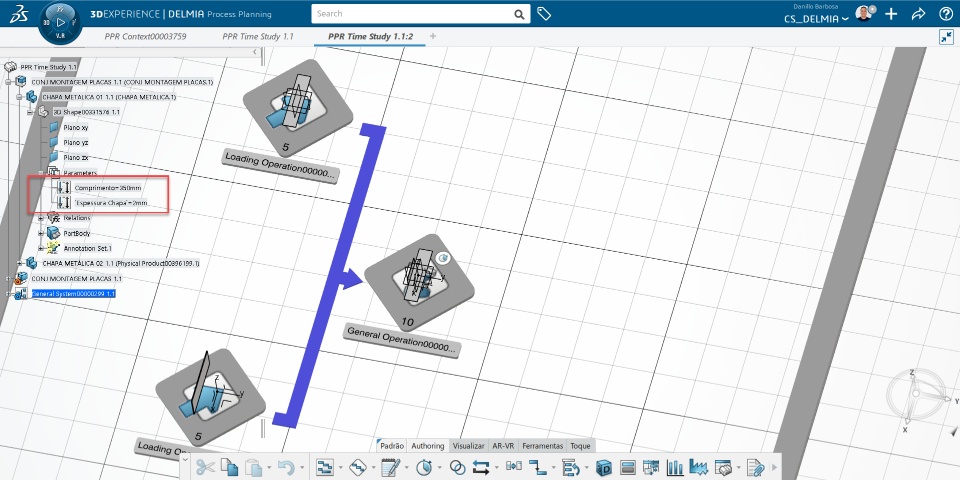The height and width of the screenshot is (480, 960).
Task: Expand the Annotation Set.1 node
Action: (x=41, y=248)
